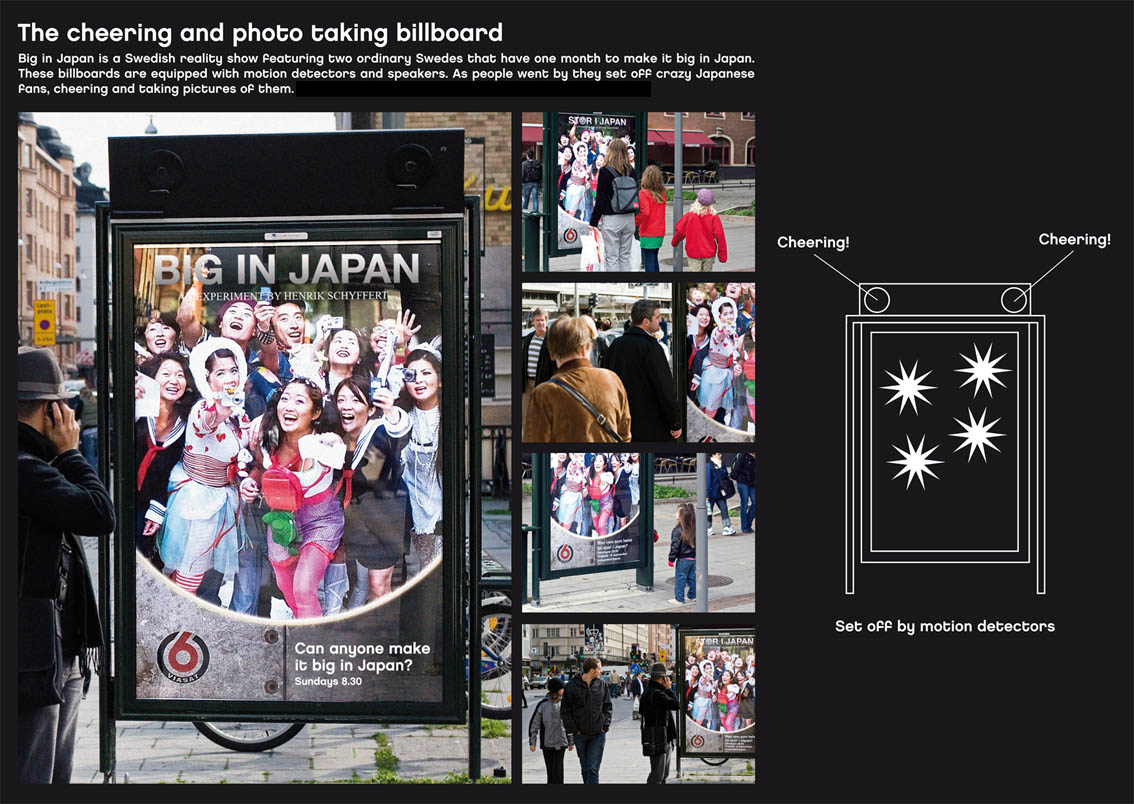Screen dimensions: 1134x804
Task: Open the thumbnail with the man in the brown jacket
Action: (638, 362)
